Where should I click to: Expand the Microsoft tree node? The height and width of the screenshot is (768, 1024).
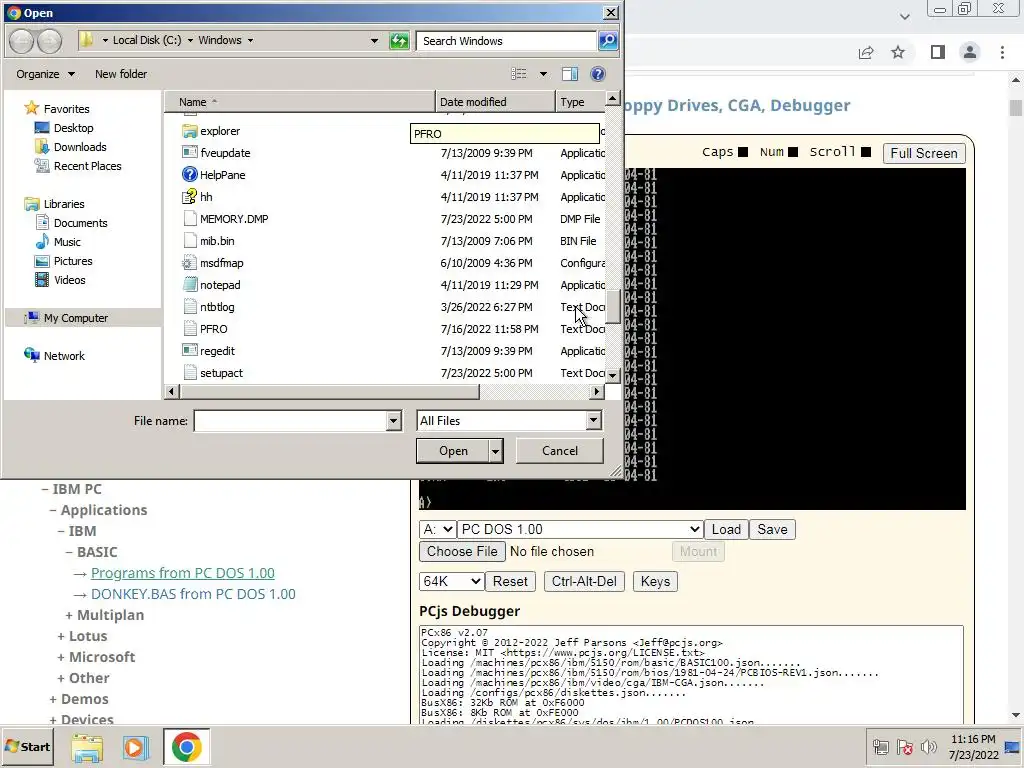pyautogui.click(x=61, y=657)
